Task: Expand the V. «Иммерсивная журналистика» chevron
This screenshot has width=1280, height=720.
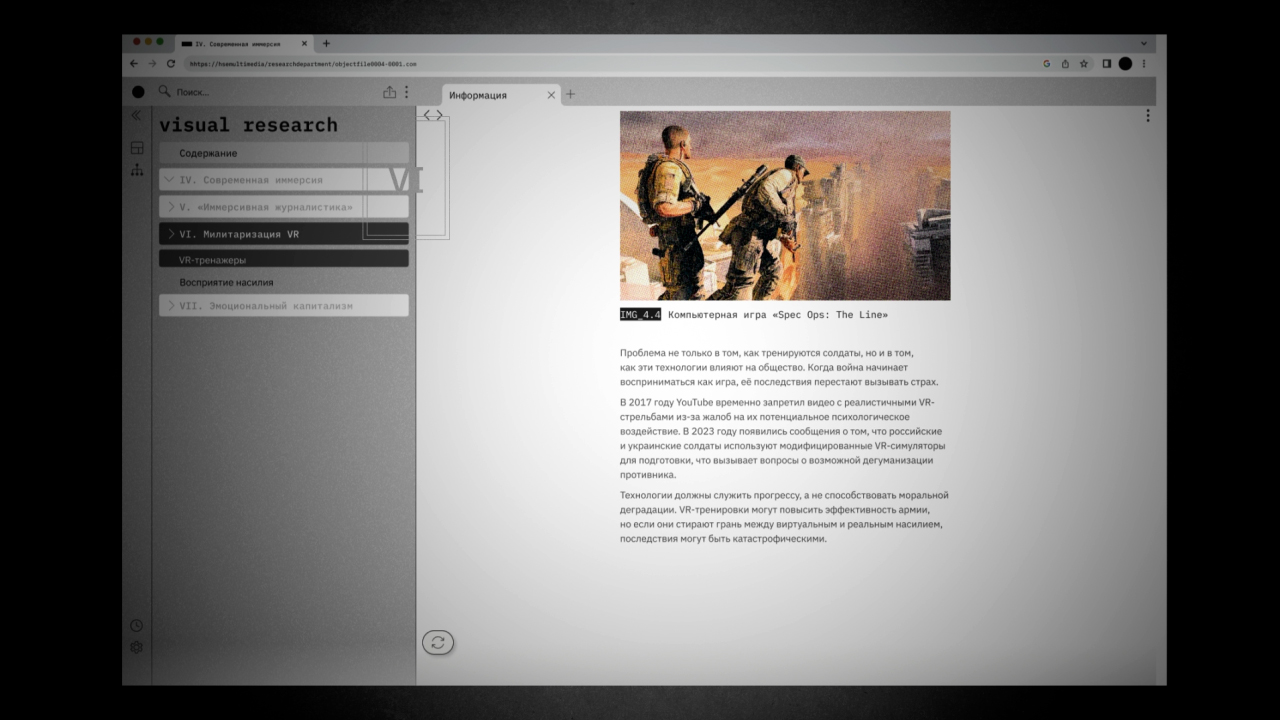Action: [171, 207]
